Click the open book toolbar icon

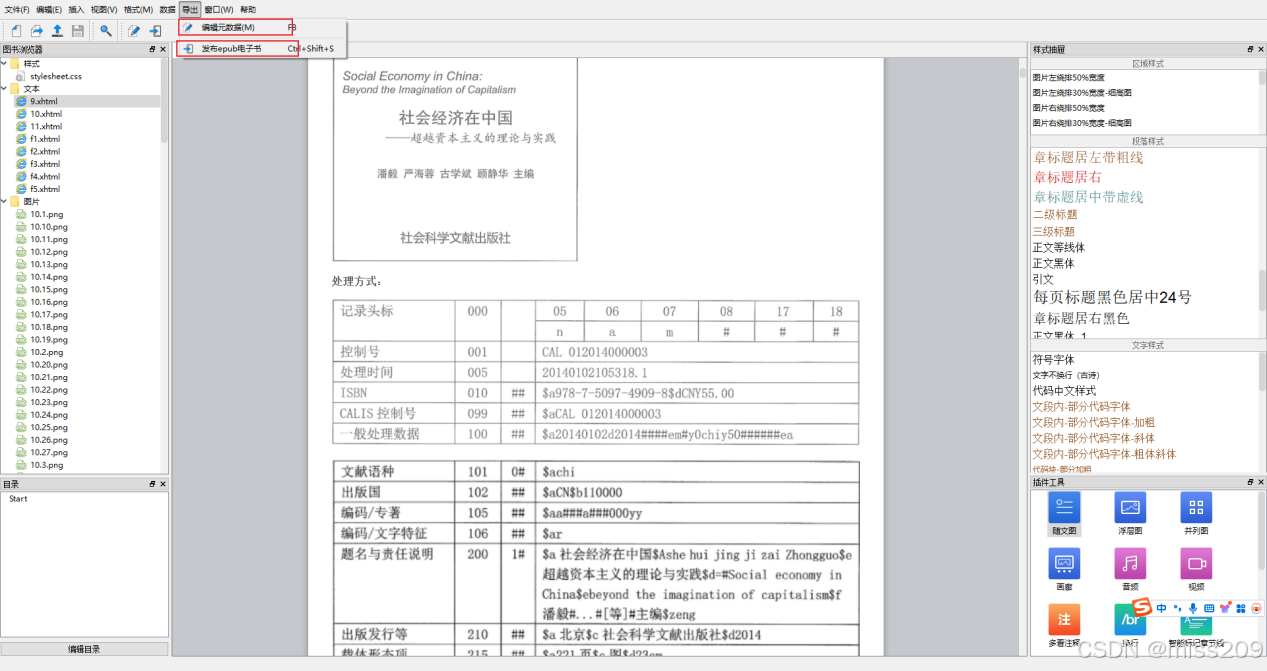tap(37, 31)
